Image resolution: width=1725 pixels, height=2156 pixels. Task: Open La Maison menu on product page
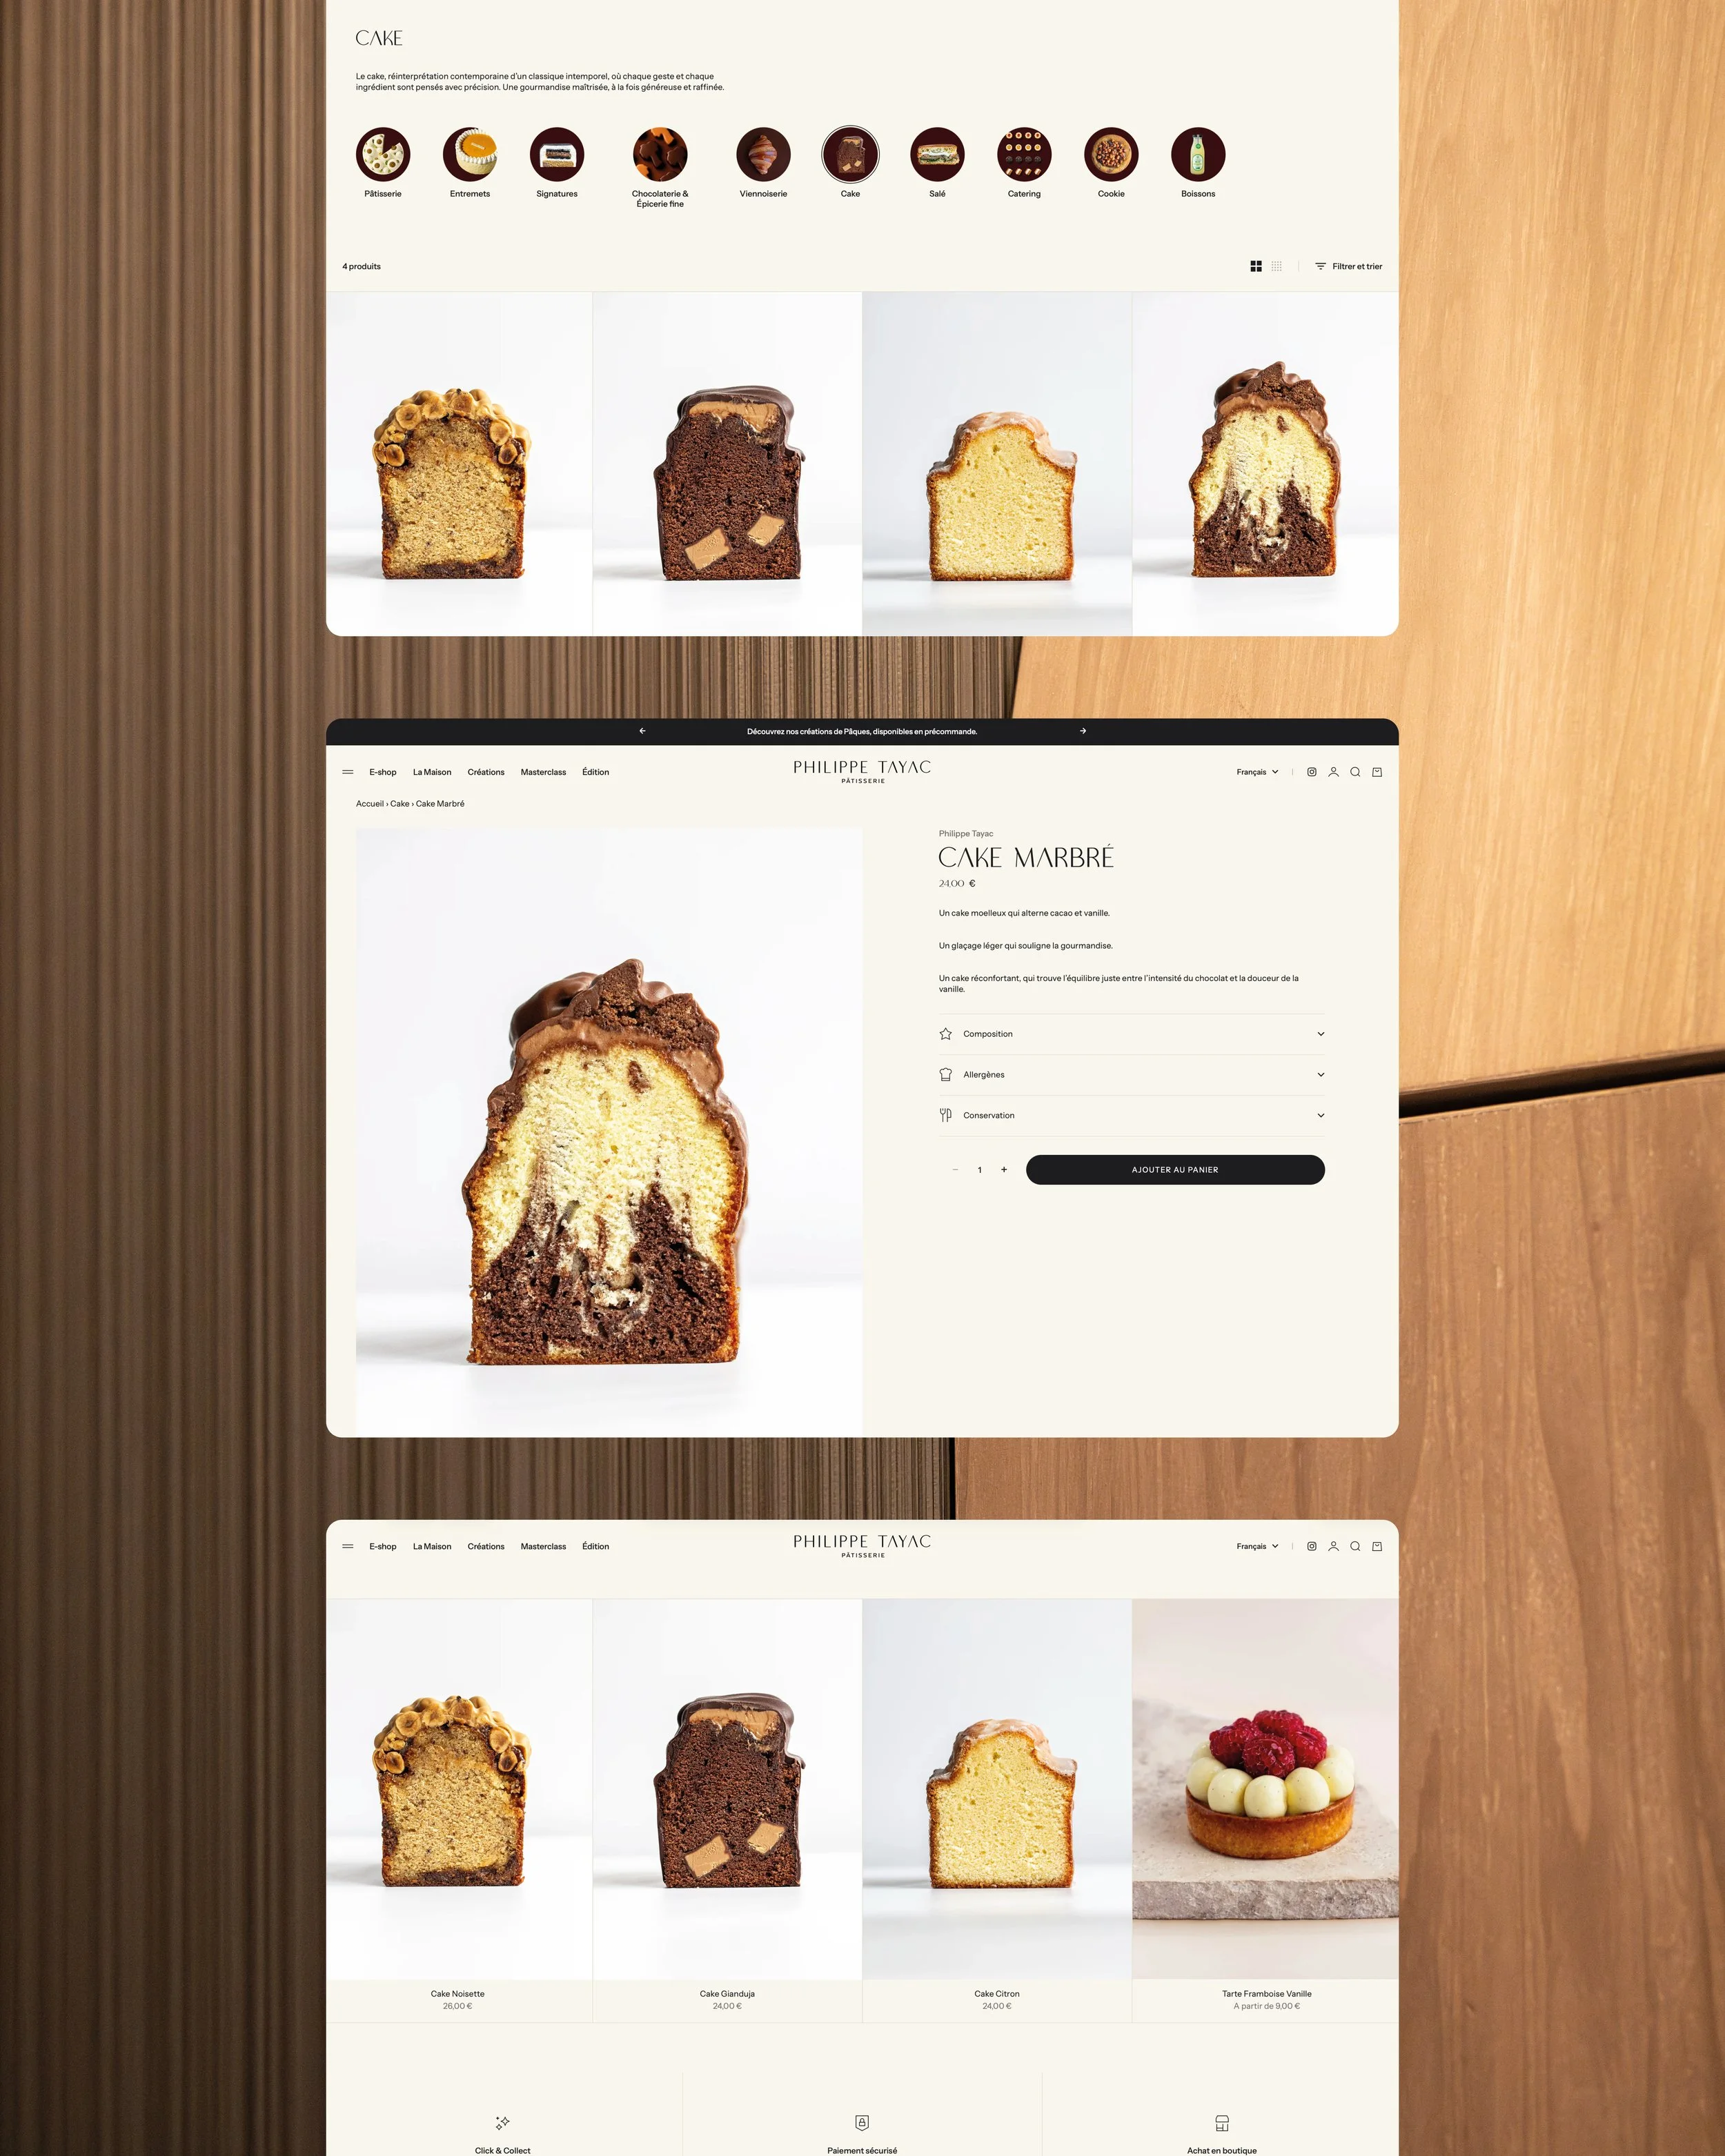(432, 772)
